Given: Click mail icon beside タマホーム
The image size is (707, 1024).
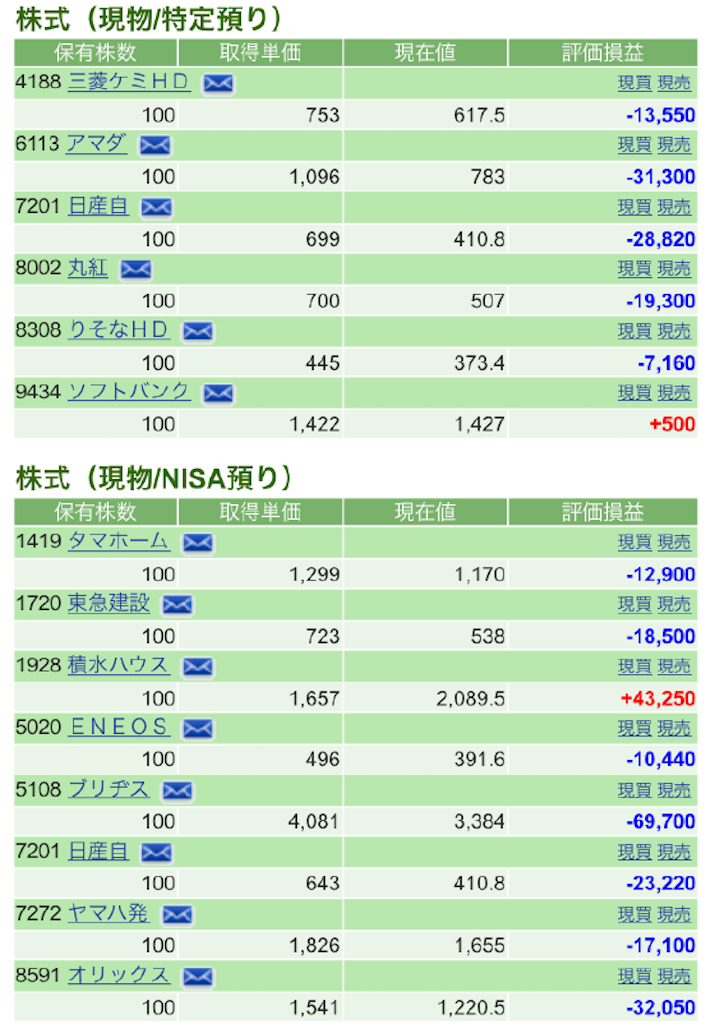Looking at the screenshot, I should 198,543.
